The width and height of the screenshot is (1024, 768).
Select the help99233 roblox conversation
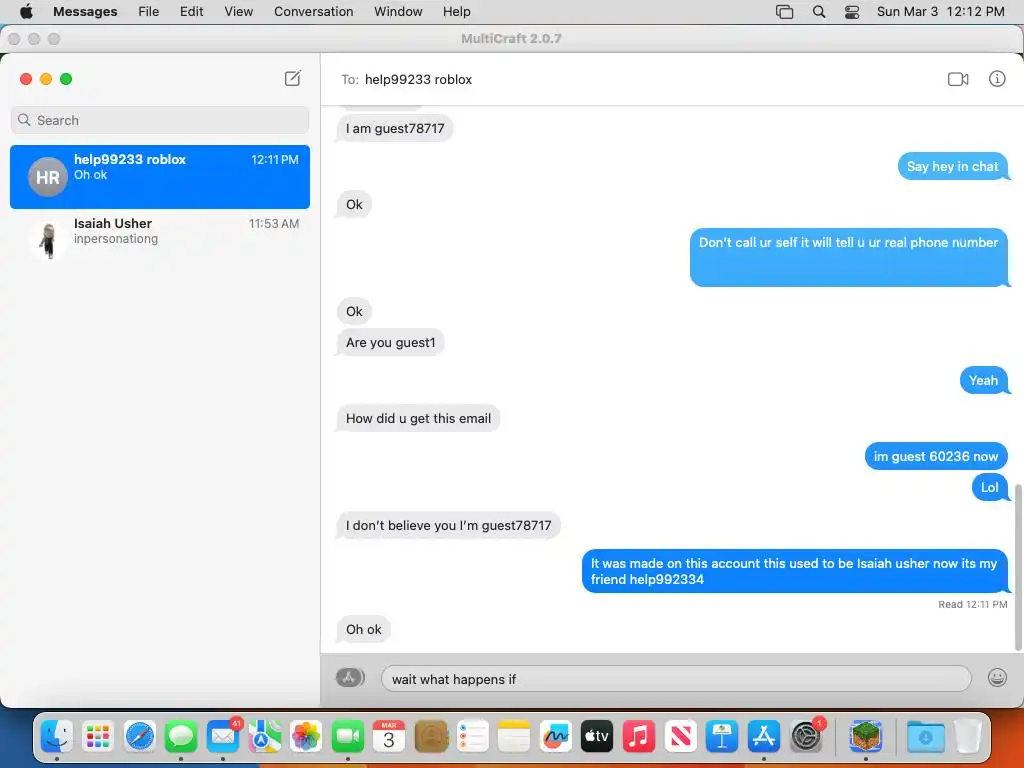[160, 177]
